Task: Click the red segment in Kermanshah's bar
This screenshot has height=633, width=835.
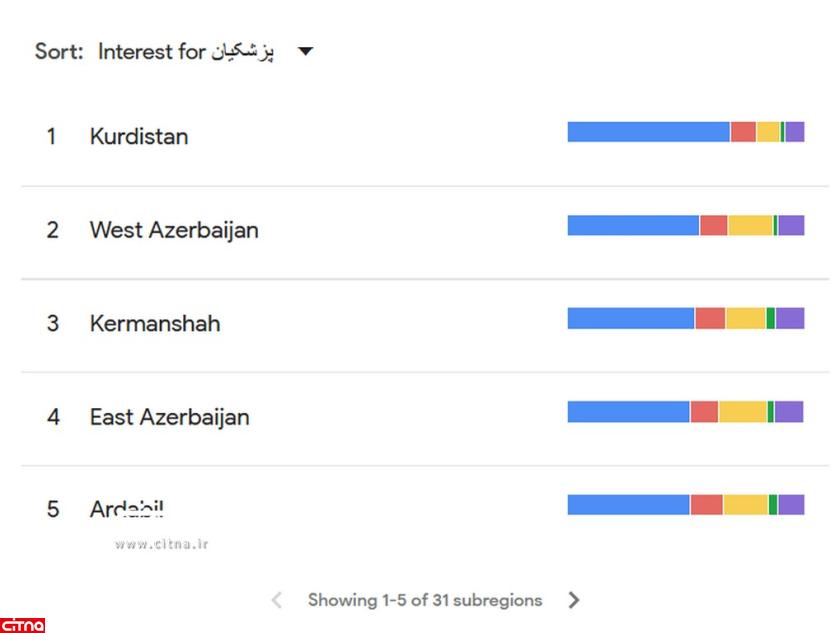Action: point(710,318)
